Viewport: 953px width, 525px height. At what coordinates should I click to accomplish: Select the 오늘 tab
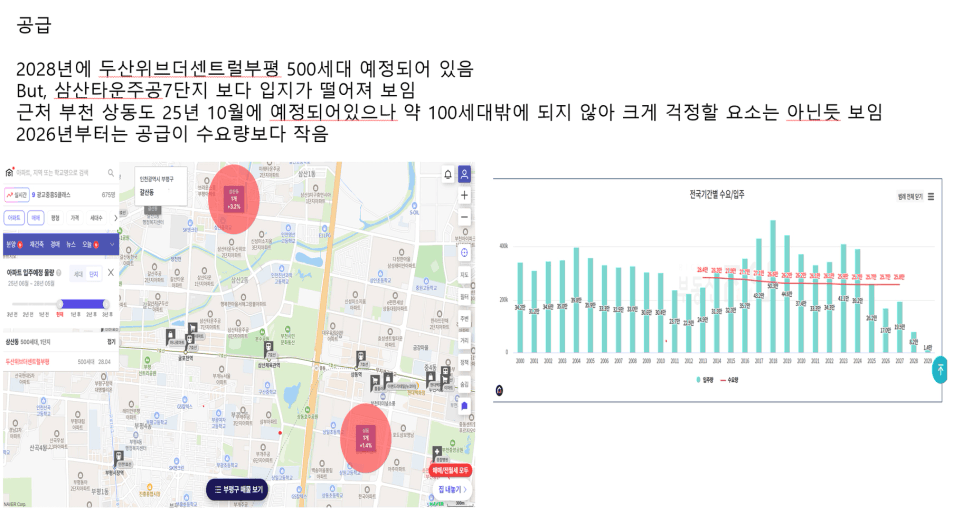(x=90, y=244)
